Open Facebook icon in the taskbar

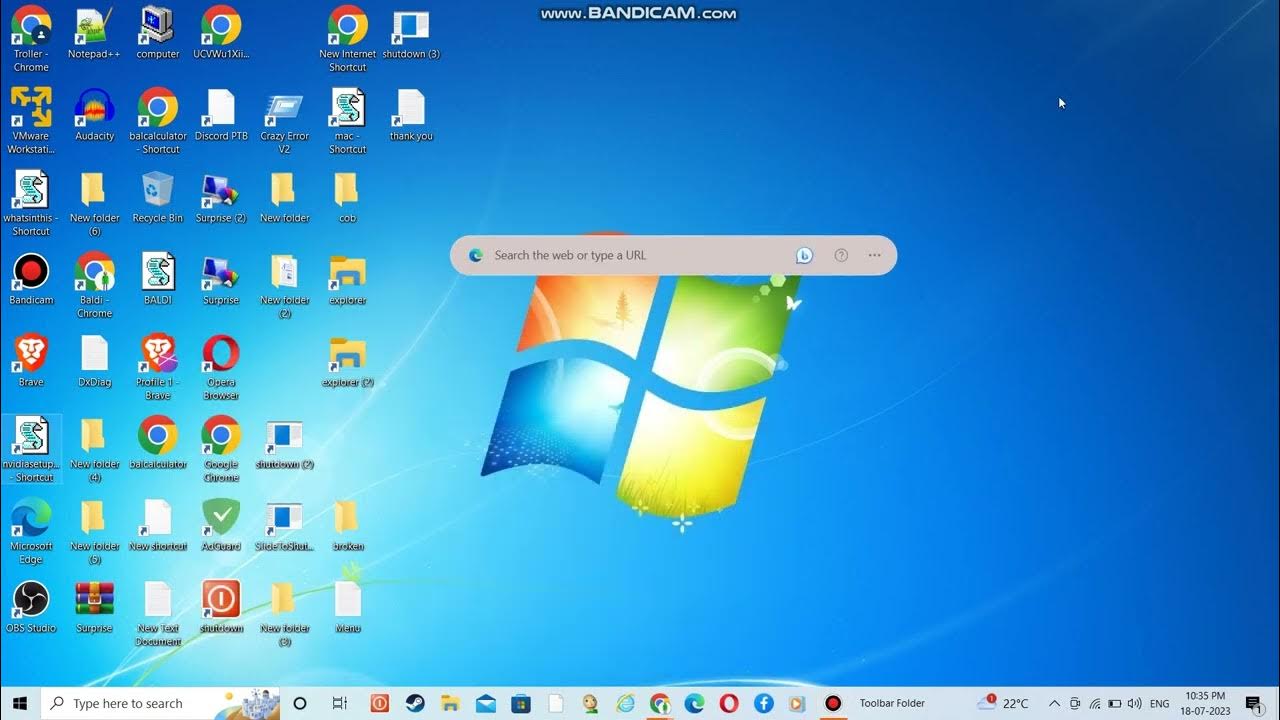pos(764,703)
